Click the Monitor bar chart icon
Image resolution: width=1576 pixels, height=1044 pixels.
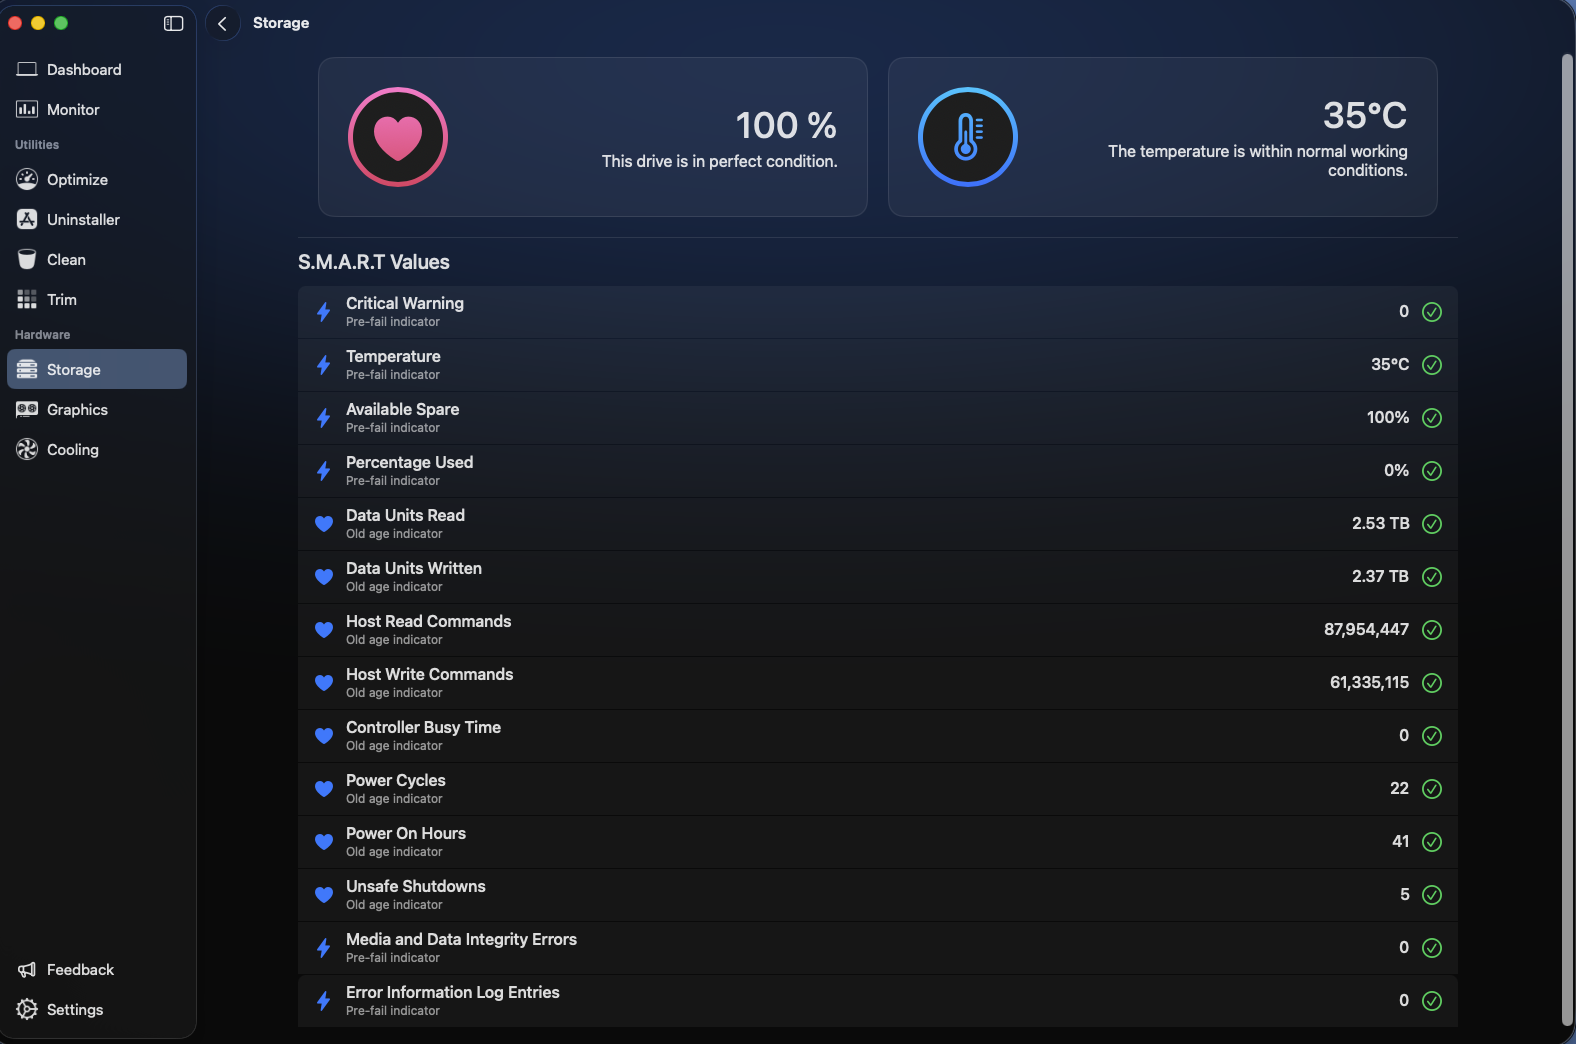(x=27, y=109)
